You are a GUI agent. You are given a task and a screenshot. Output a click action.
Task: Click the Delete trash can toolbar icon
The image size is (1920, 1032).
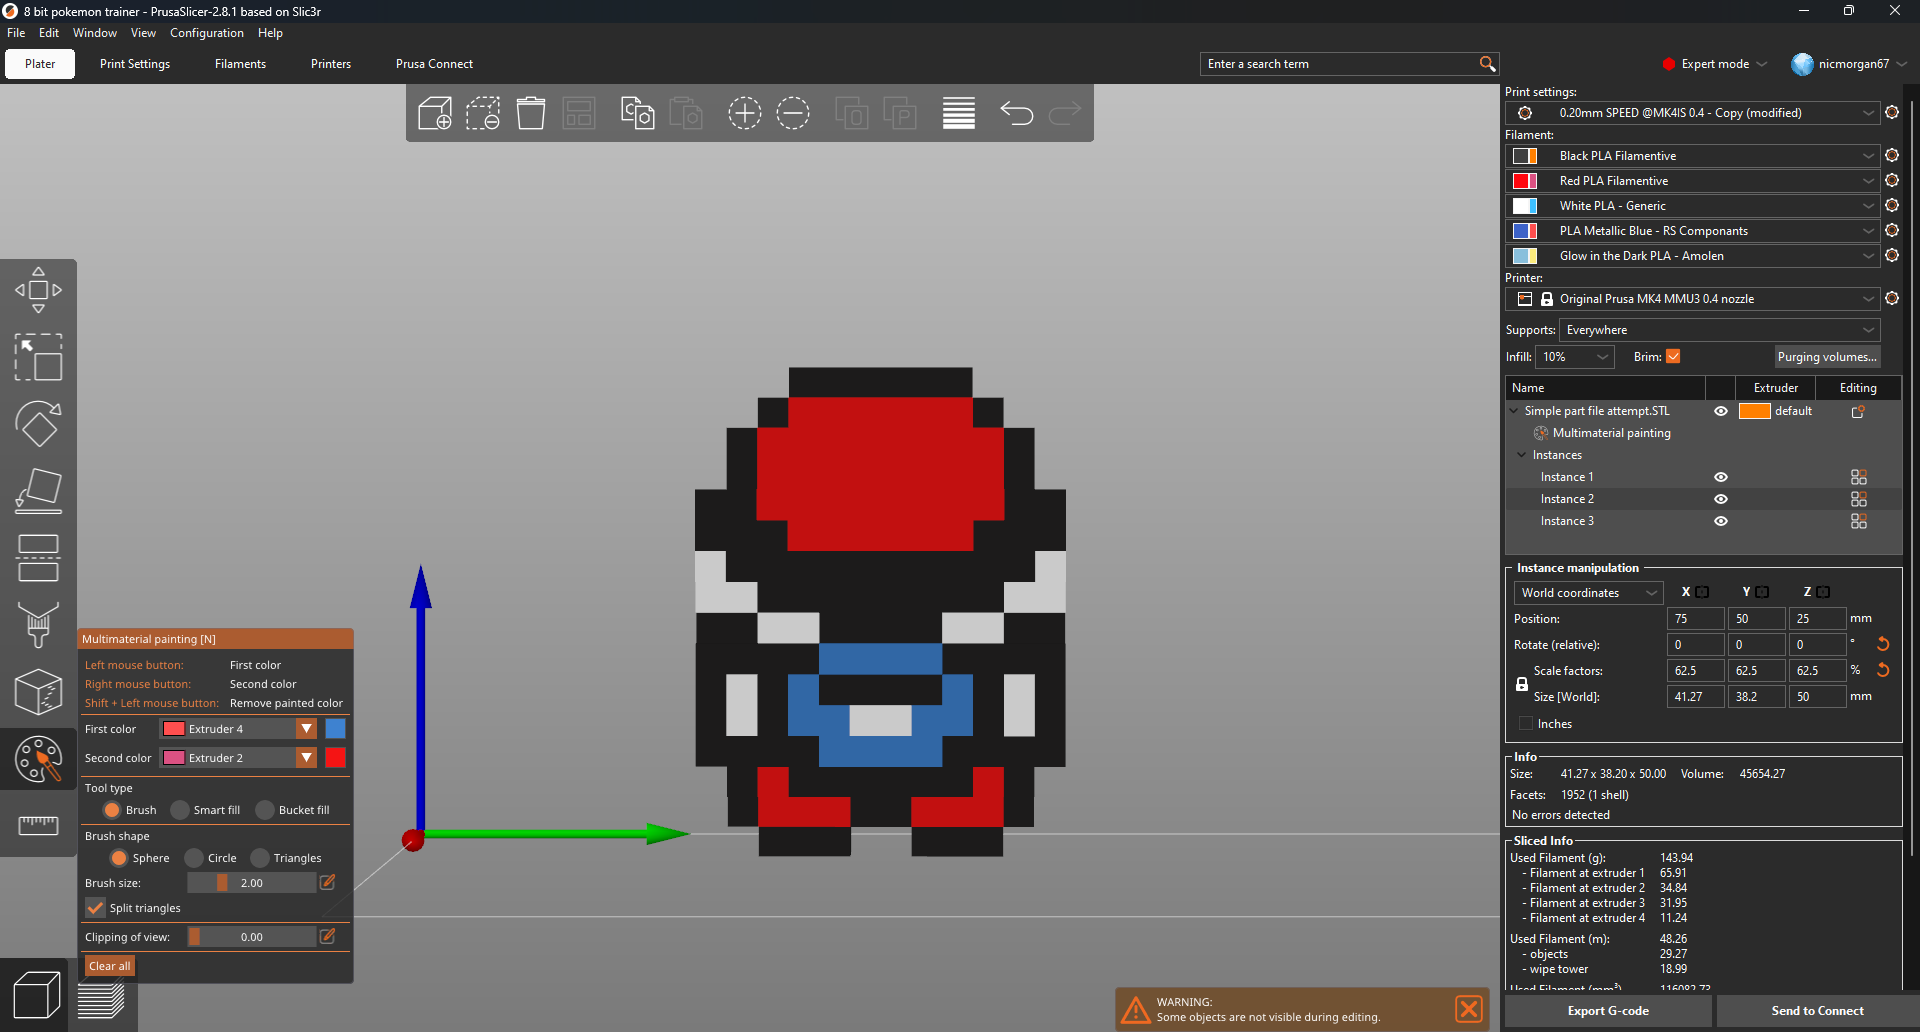[x=531, y=113]
